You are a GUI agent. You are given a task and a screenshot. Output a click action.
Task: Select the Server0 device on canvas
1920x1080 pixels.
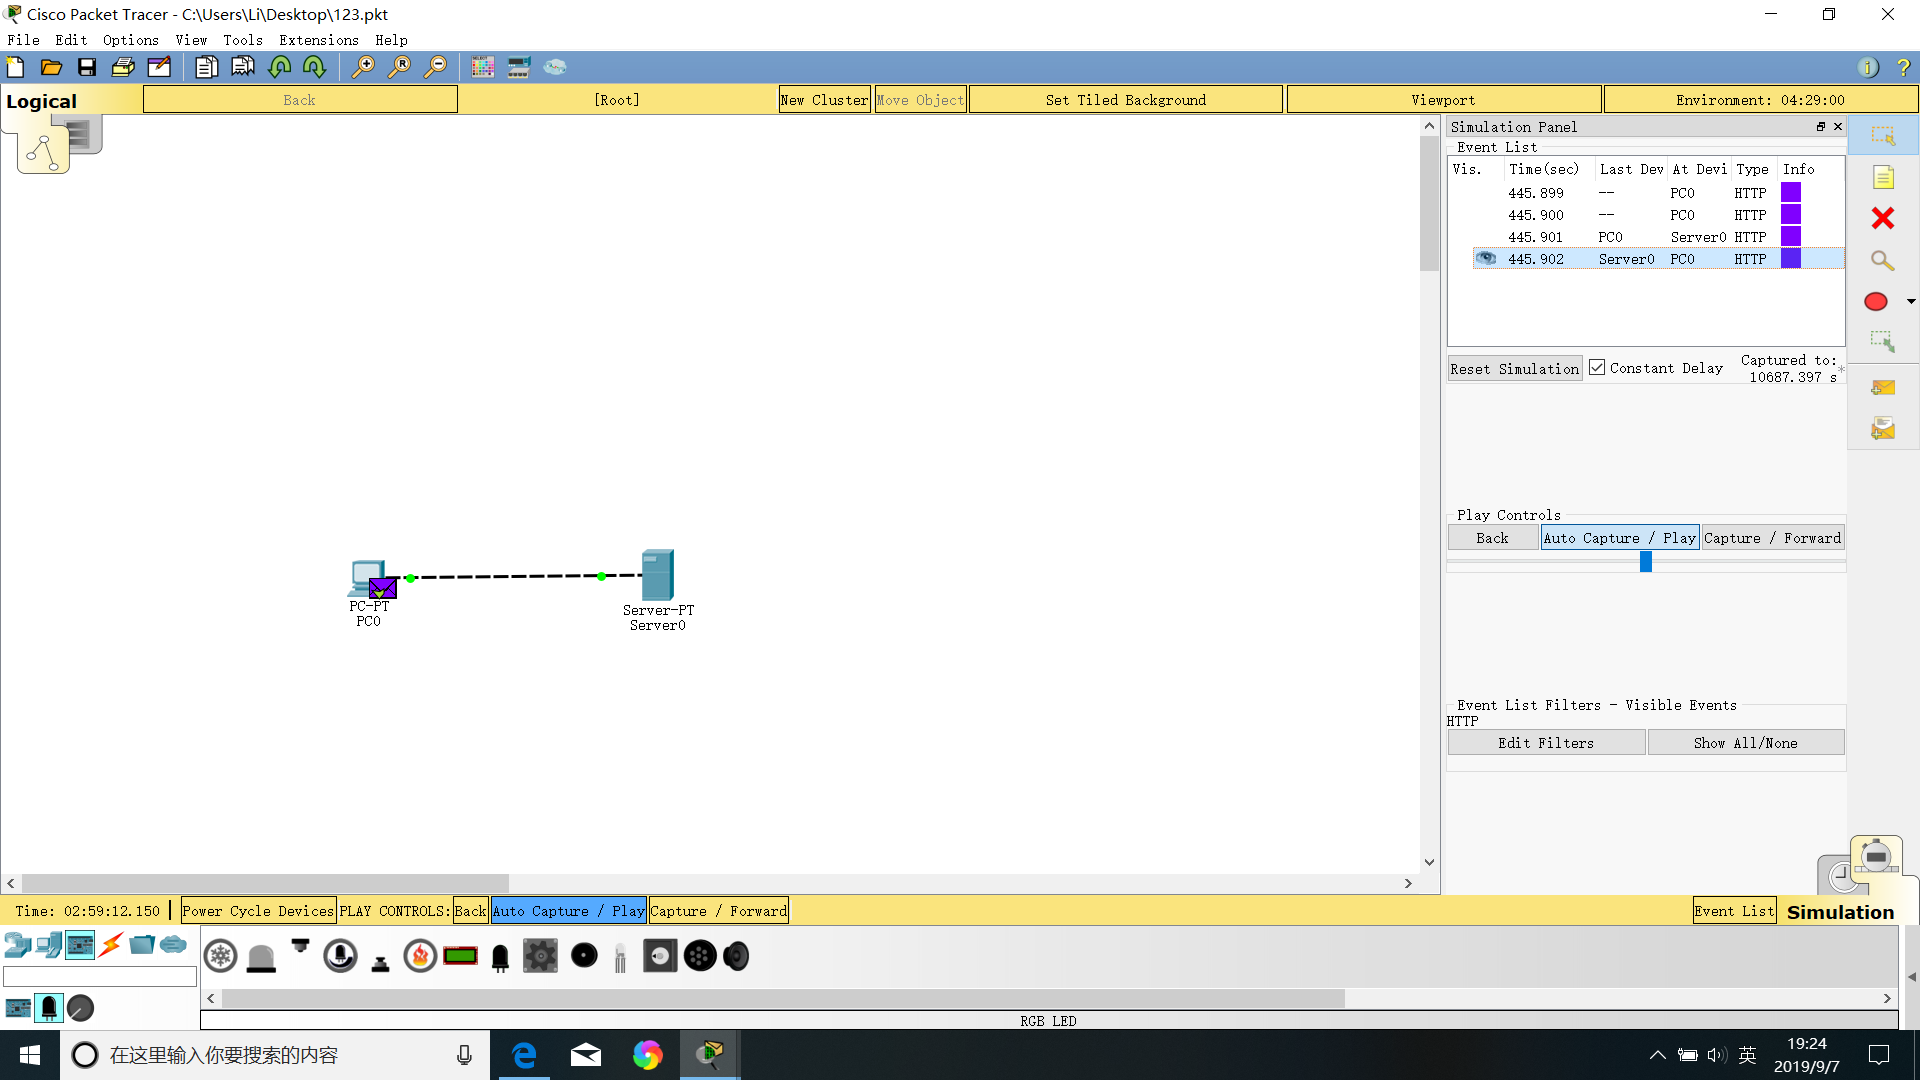657,576
